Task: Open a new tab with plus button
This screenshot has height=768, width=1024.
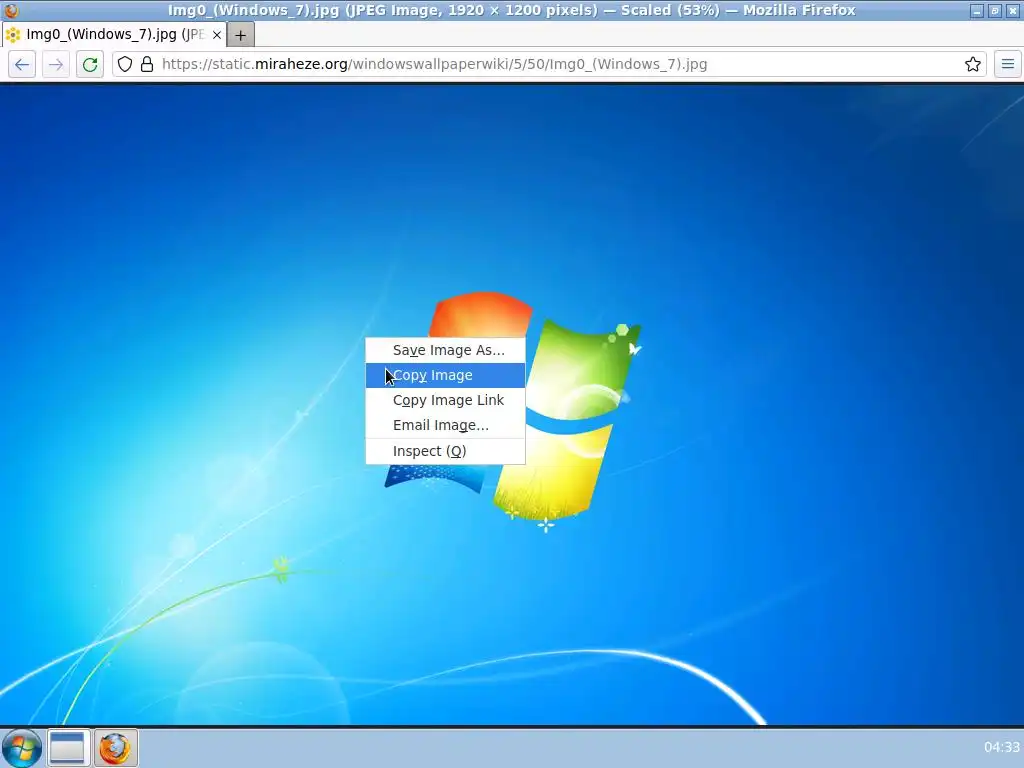Action: pyautogui.click(x=240, y=35)
